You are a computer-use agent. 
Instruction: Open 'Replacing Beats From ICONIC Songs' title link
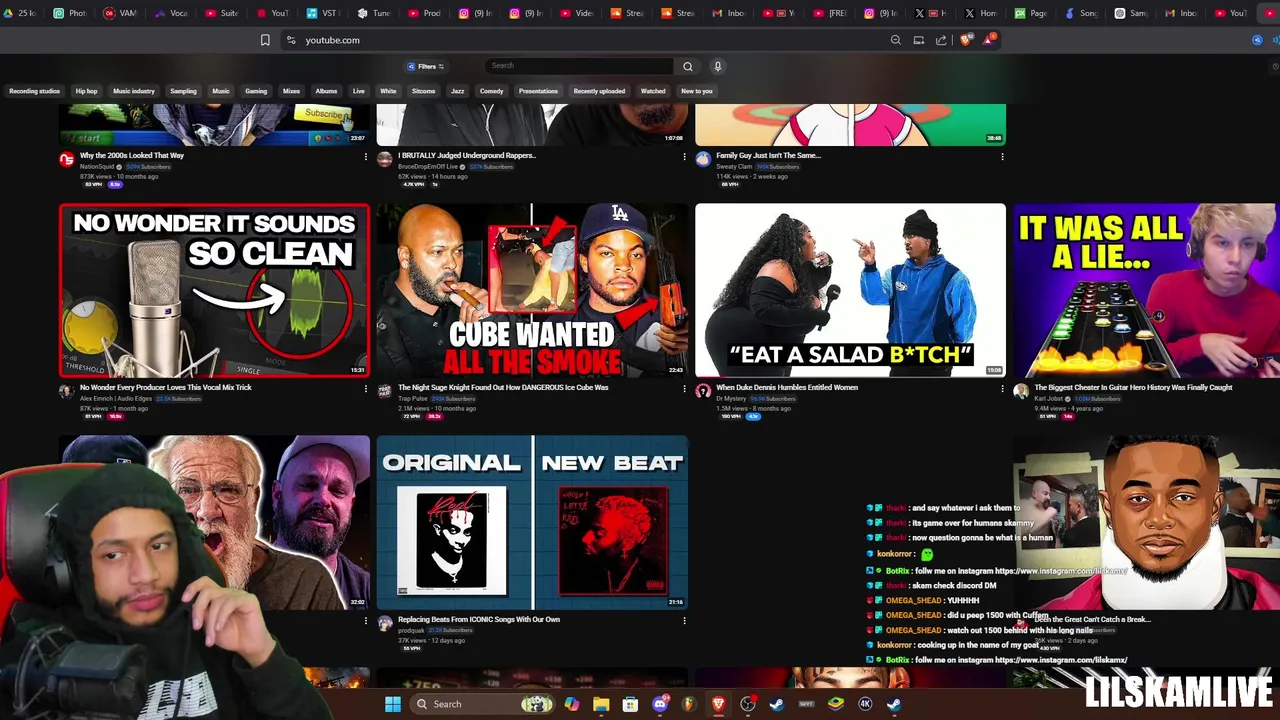click(479, 619)
